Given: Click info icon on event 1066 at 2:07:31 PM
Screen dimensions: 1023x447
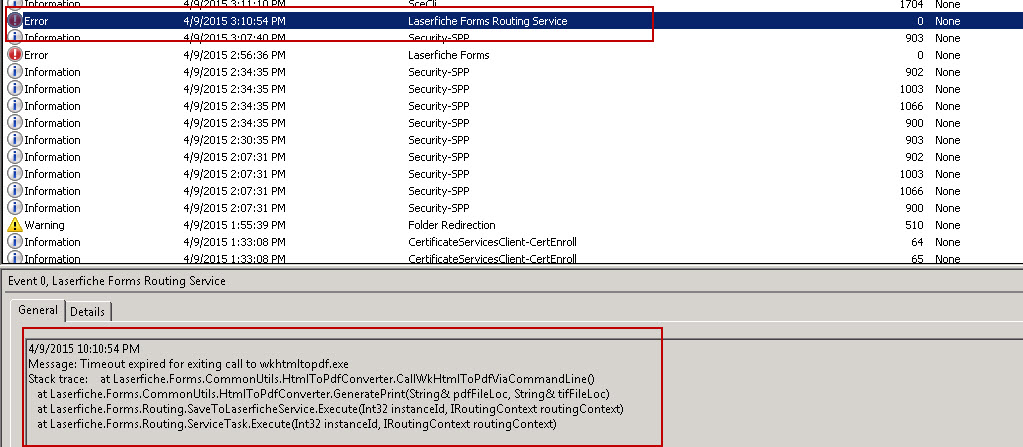Looking at the screenshot, I should (x=14, y=191).
